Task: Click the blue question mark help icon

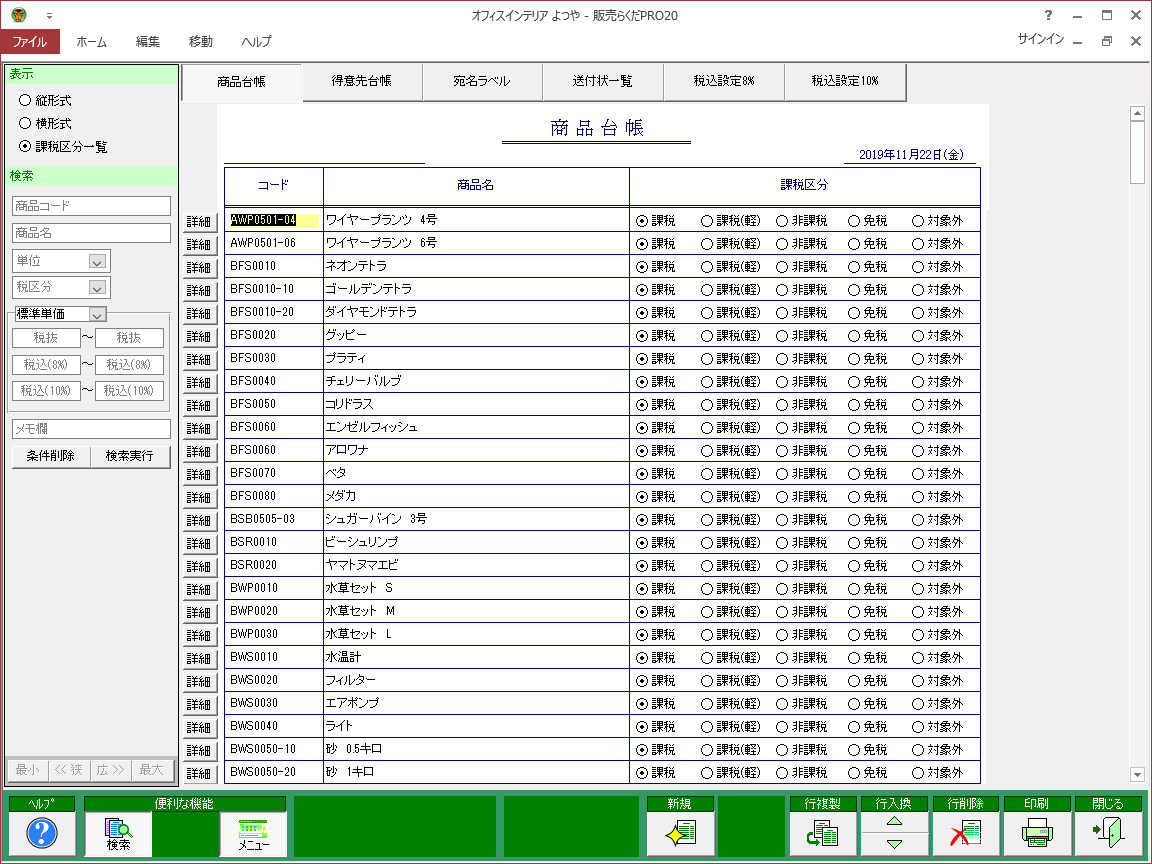Action: pyautogui.click(x=42, y=833)
